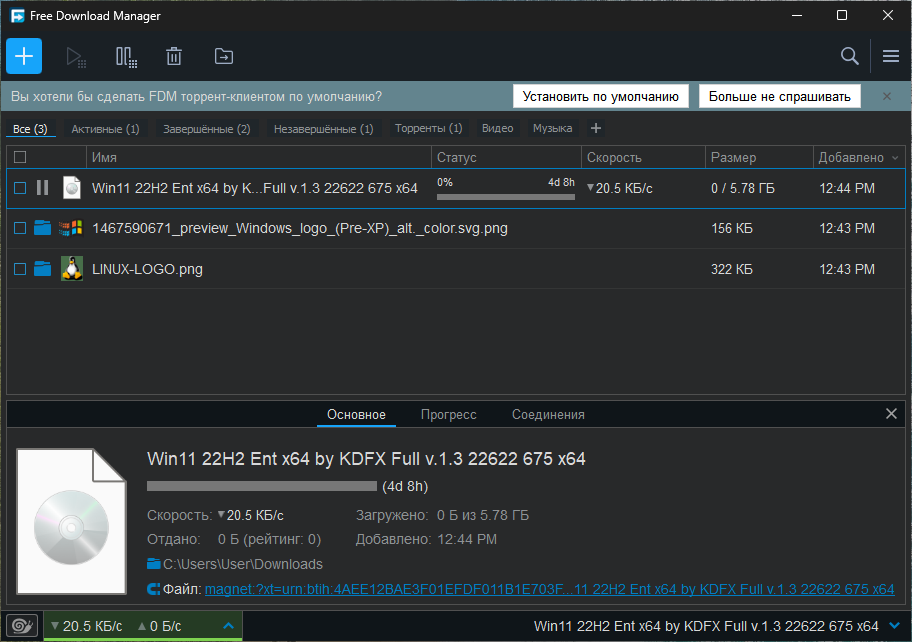Check the Windows logo png row checkbox
912x642 pixels.
(x=20, y=228)
